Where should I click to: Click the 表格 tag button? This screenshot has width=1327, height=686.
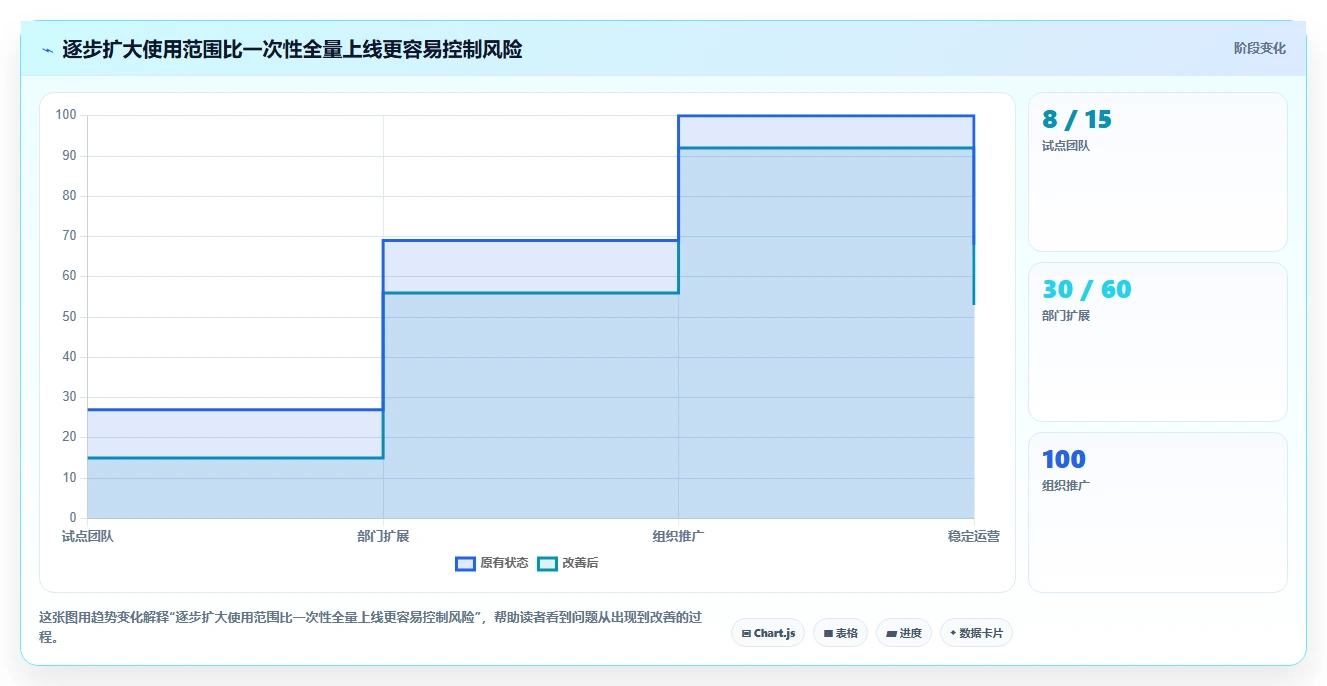[x=841, y=633]
